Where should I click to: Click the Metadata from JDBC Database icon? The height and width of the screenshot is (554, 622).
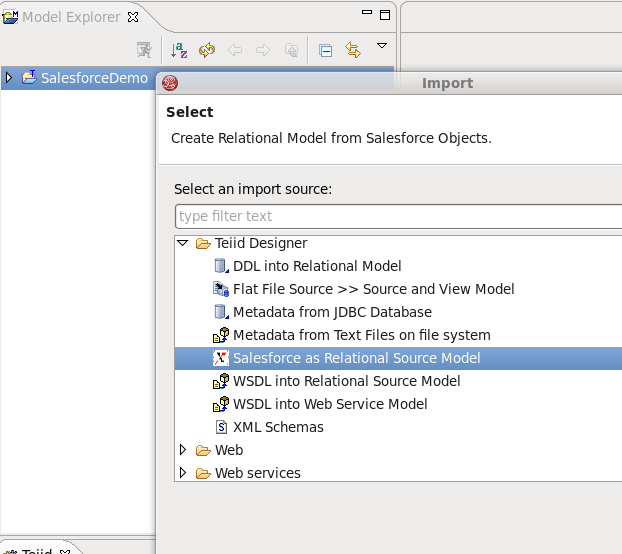pos(221,312)
